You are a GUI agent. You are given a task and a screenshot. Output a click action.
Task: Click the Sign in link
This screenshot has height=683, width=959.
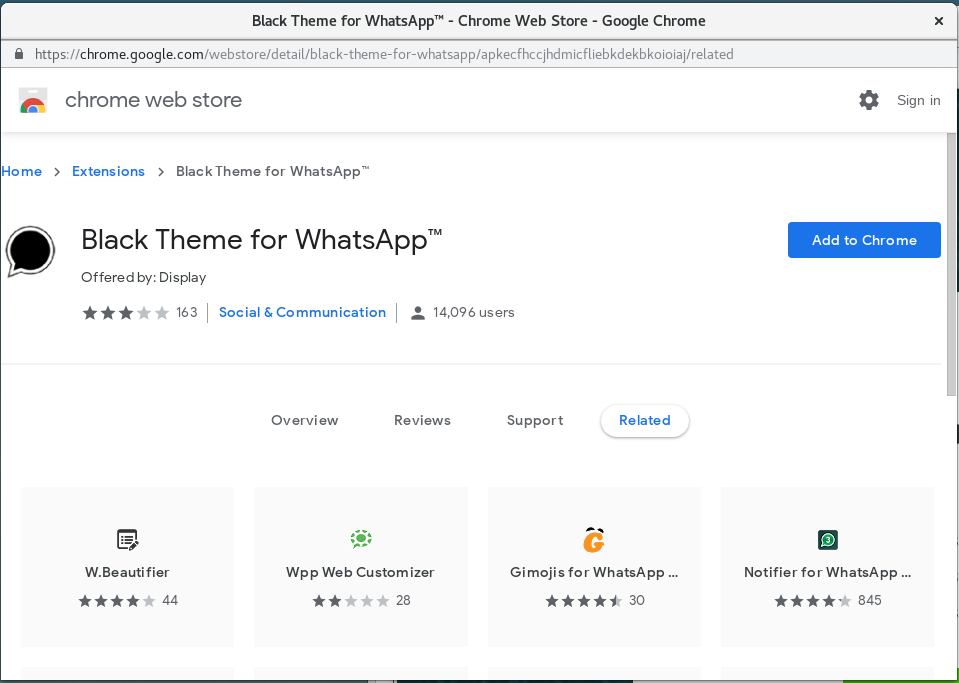coord(918,100)
